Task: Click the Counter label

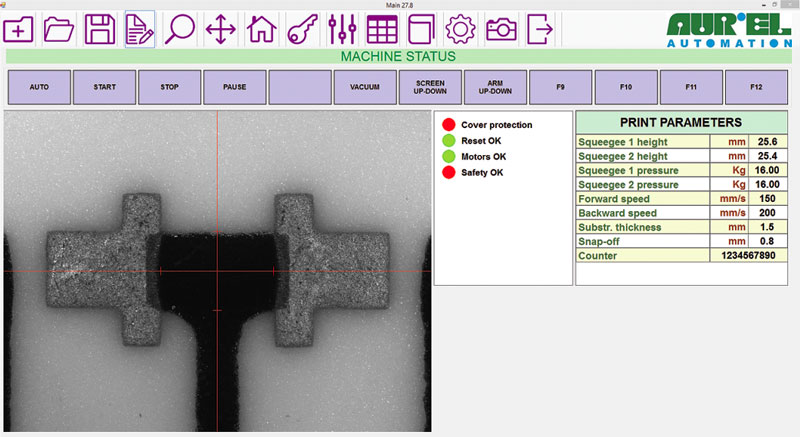Action: coord(597,255)
